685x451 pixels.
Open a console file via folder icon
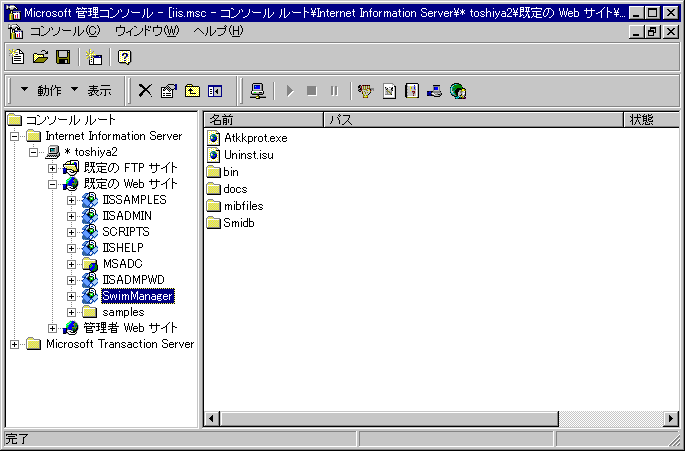tap(40, 57)
